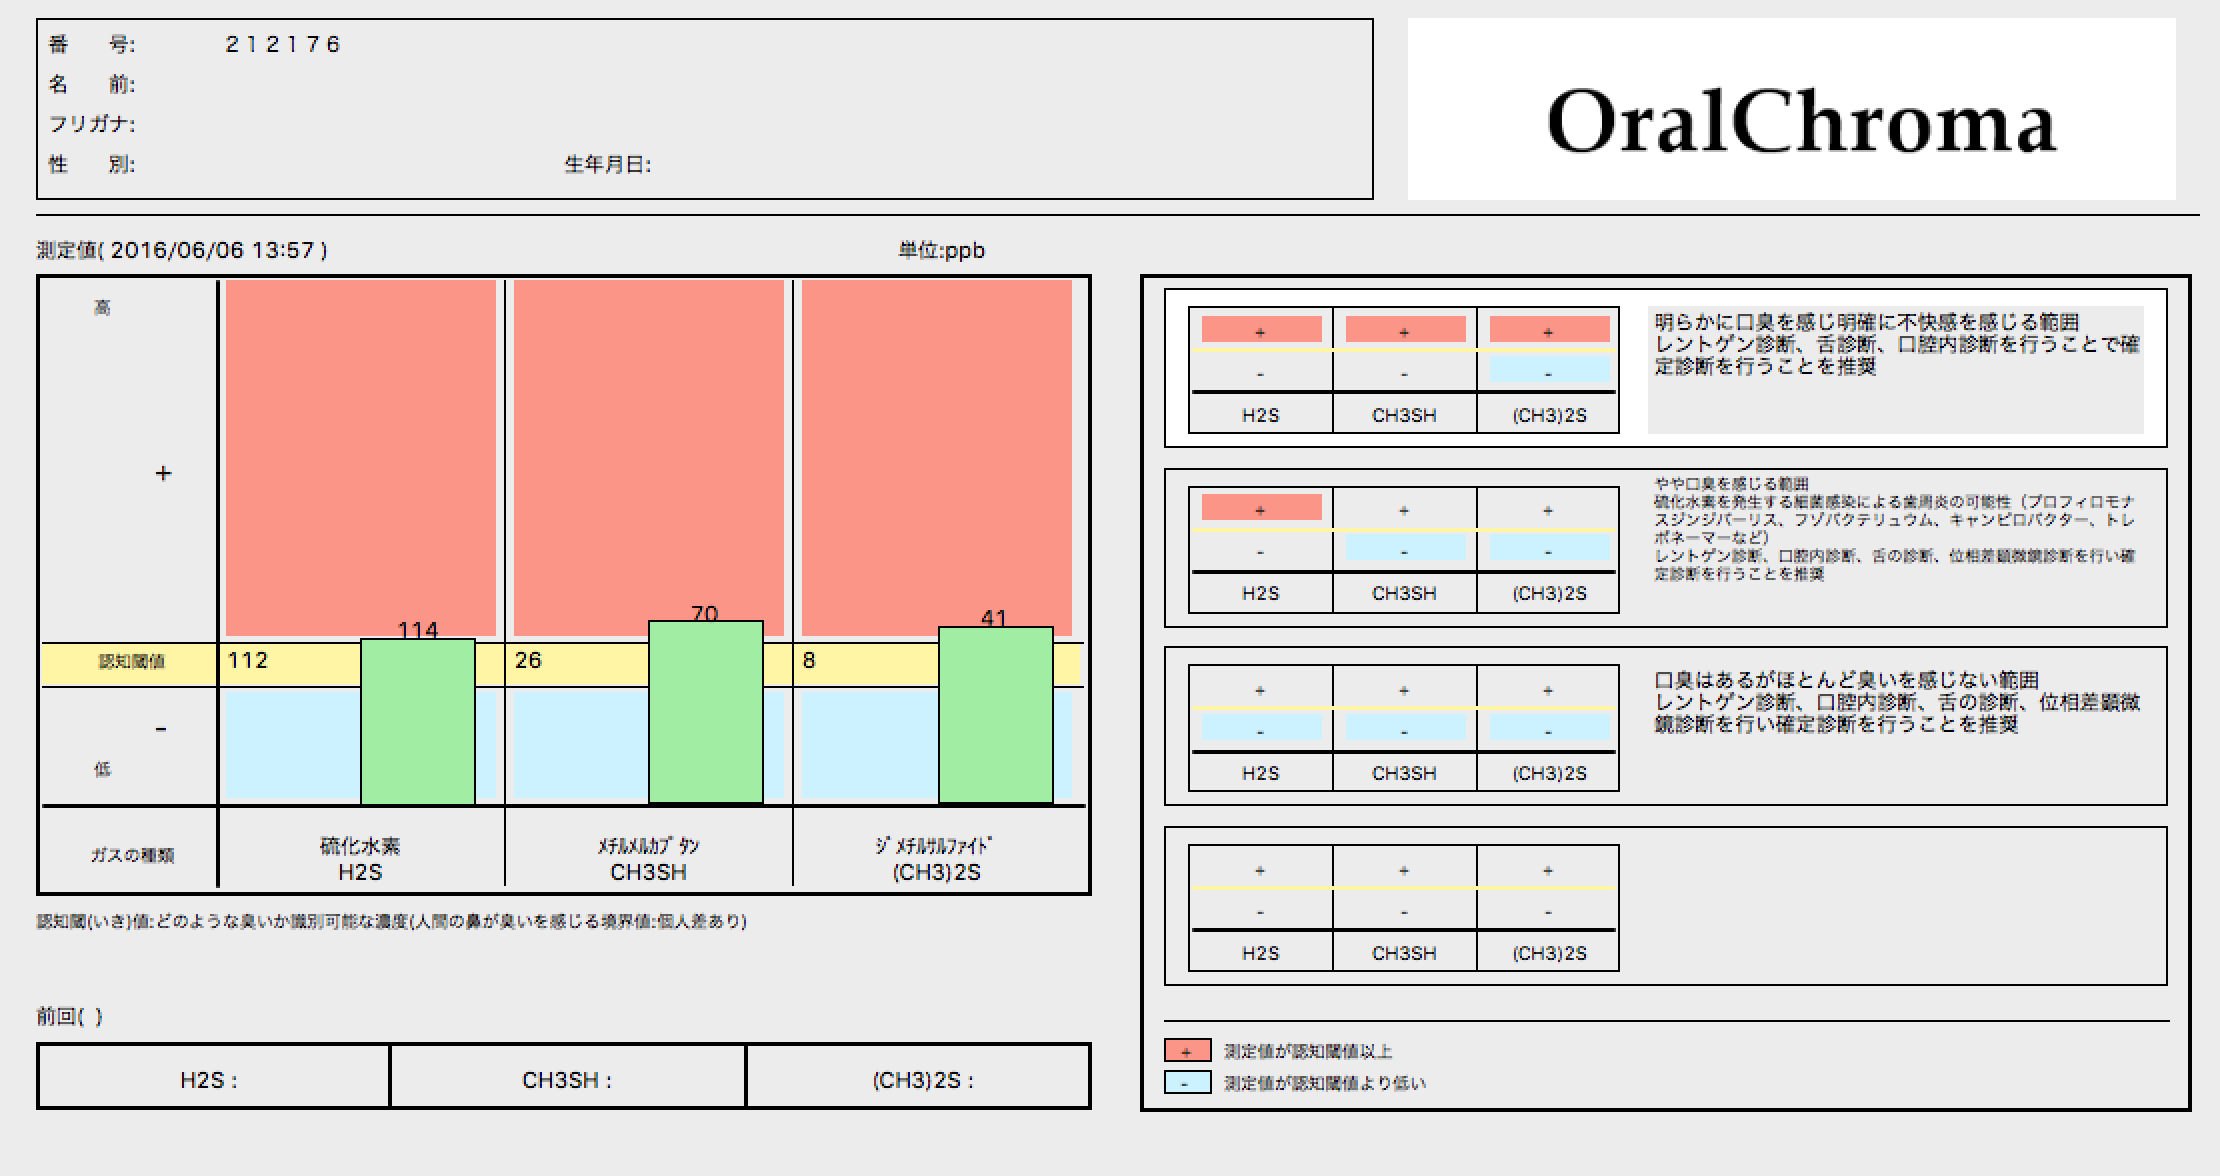Click the CH3SH threshold value 26
This screenshot has width=2220, height=1176.
(528, 660)
